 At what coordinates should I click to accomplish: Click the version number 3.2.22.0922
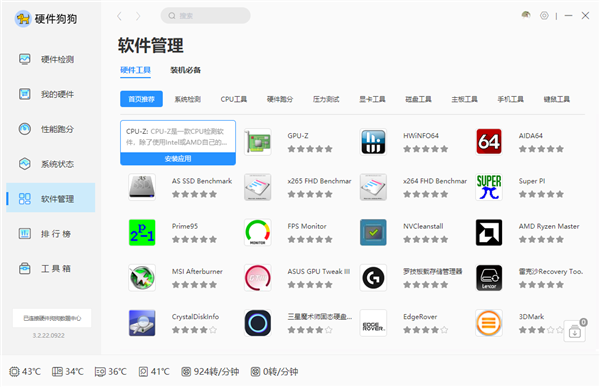click(49, 336)
